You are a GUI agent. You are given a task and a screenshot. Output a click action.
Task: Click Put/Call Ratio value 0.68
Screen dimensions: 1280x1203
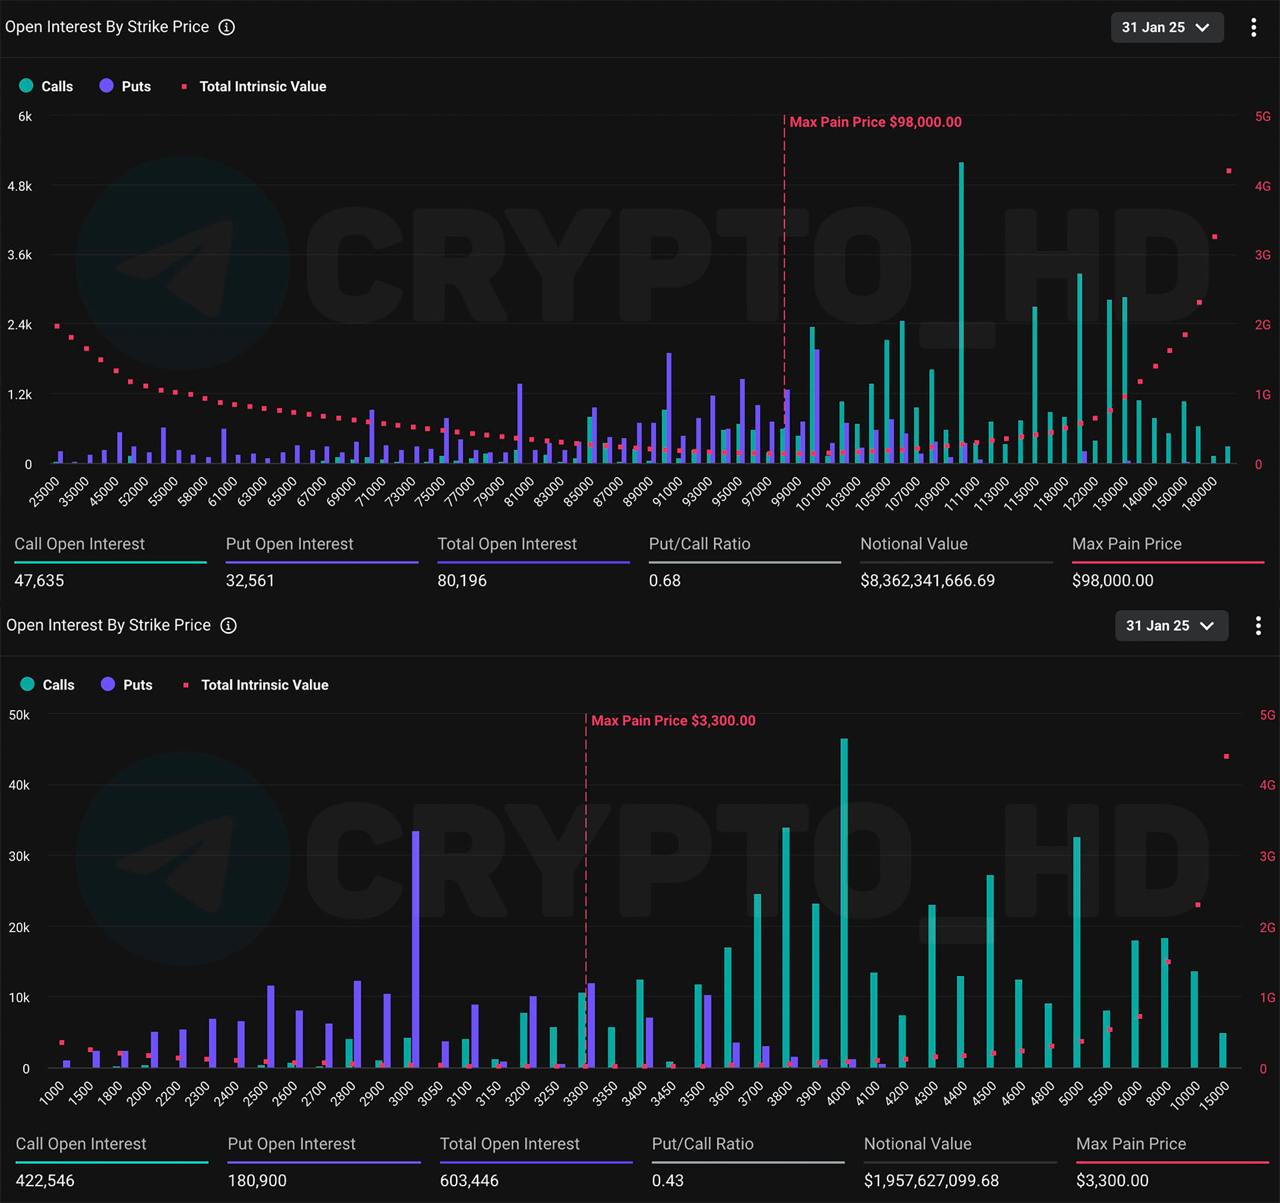[x=665, y=580]
